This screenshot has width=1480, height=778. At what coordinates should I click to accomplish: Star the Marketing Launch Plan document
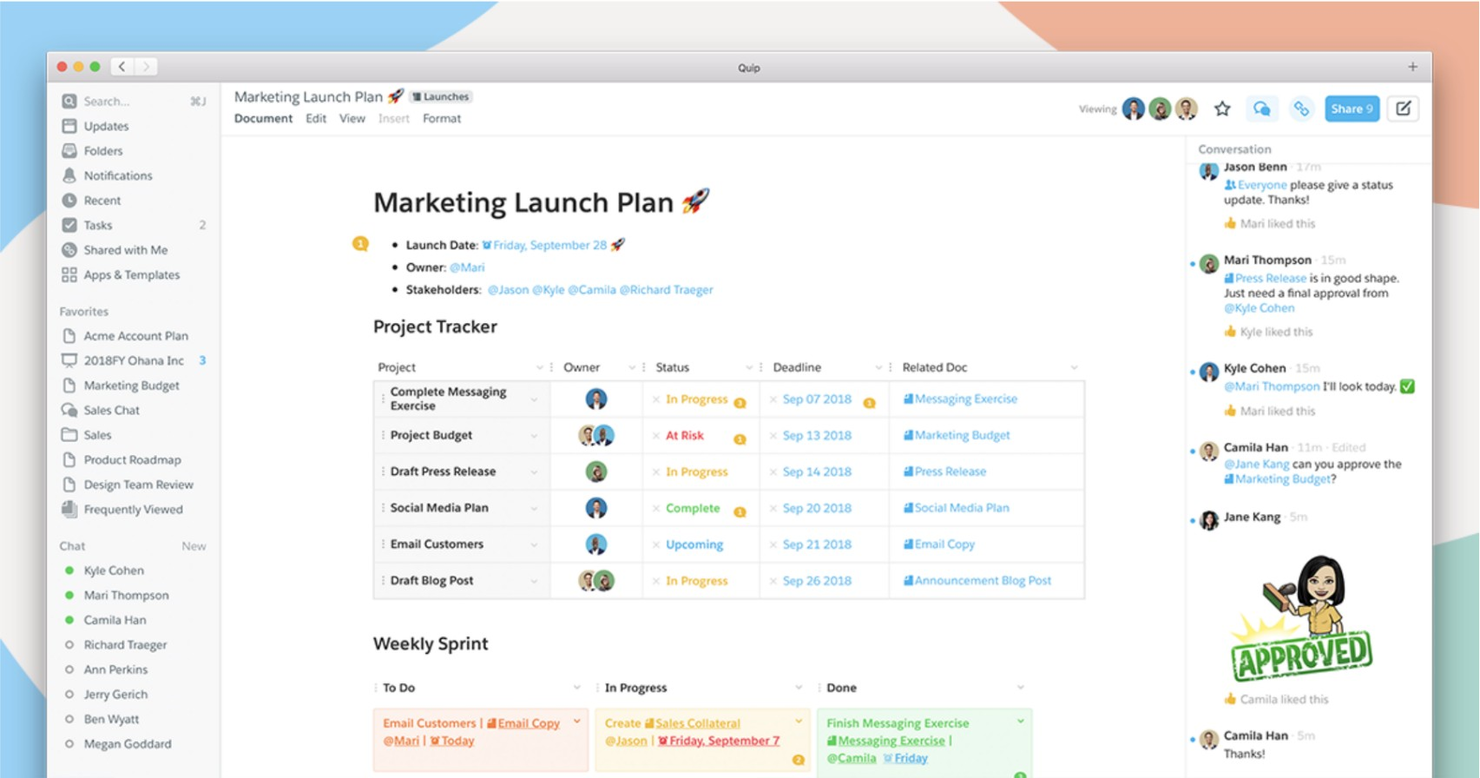[x=1222, y=108]
